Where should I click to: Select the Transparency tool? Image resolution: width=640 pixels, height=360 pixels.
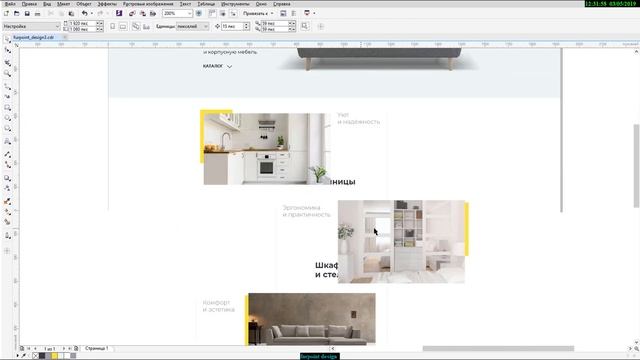(7, 188)
